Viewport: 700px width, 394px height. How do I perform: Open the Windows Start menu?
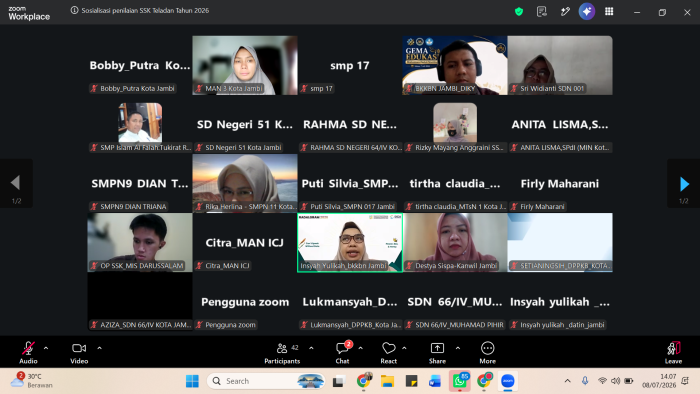[x=192, y=381]
